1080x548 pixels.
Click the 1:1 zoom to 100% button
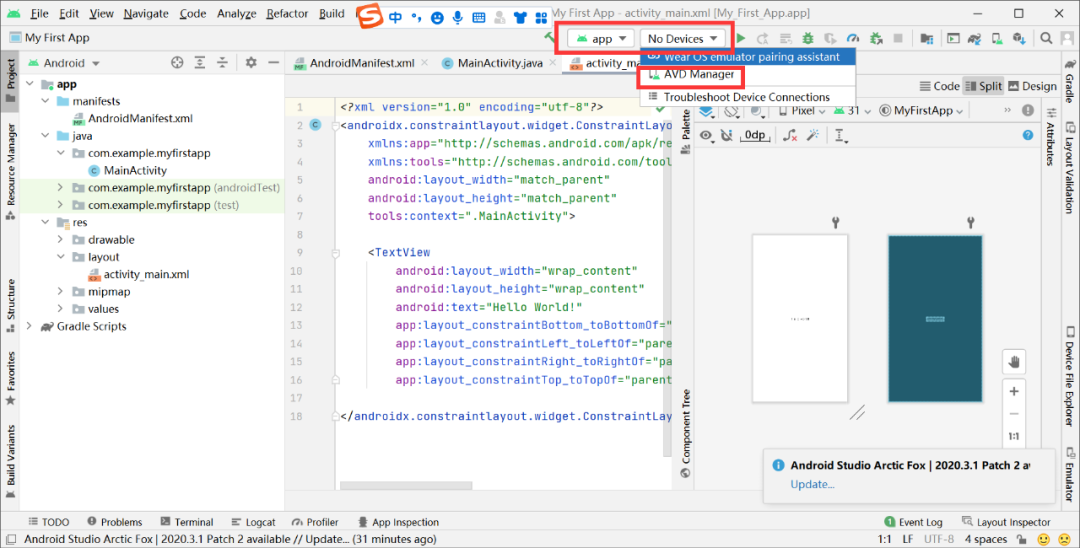(1014, 436)
